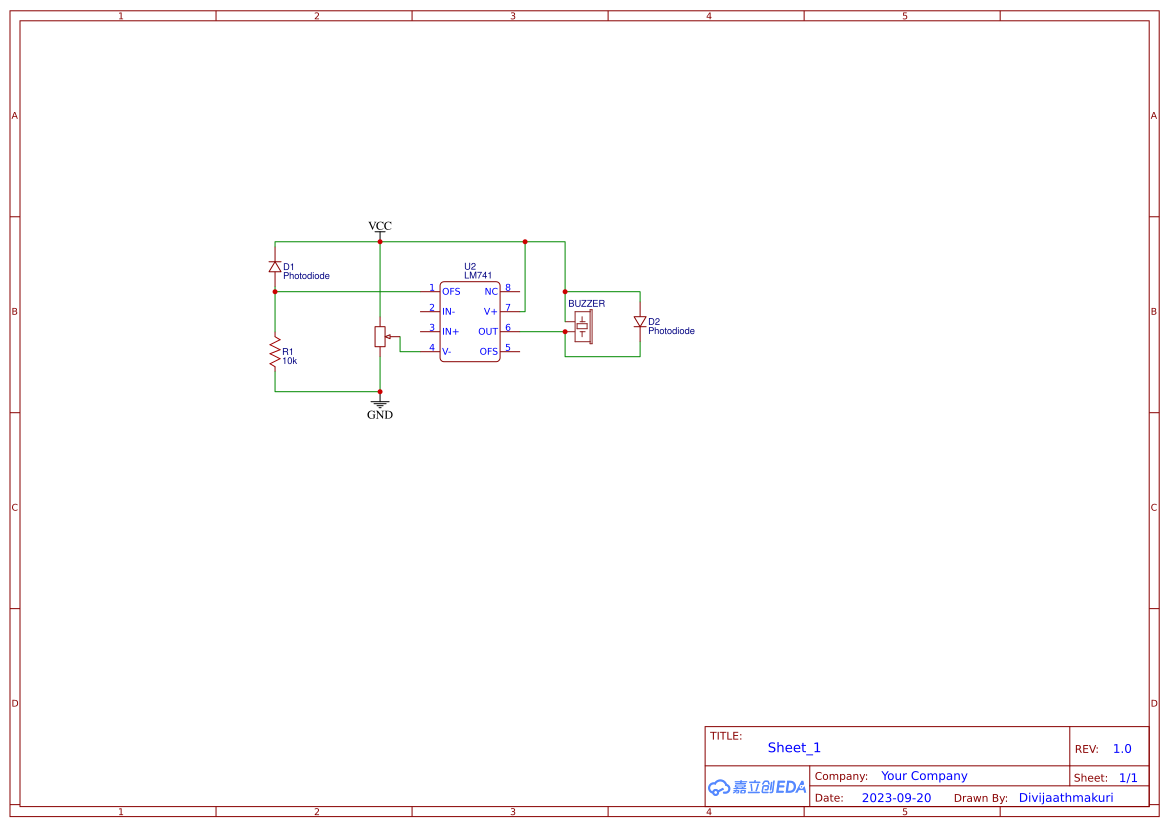Select the Your Company field

coord(924,776)
